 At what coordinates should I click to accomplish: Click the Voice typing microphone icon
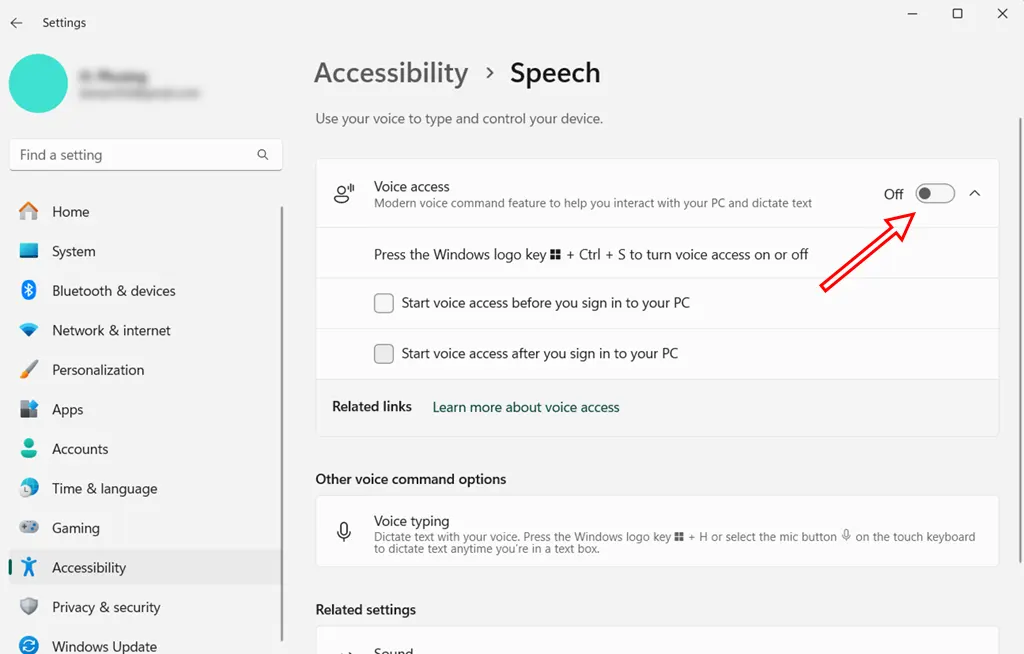tap(344, 531)
